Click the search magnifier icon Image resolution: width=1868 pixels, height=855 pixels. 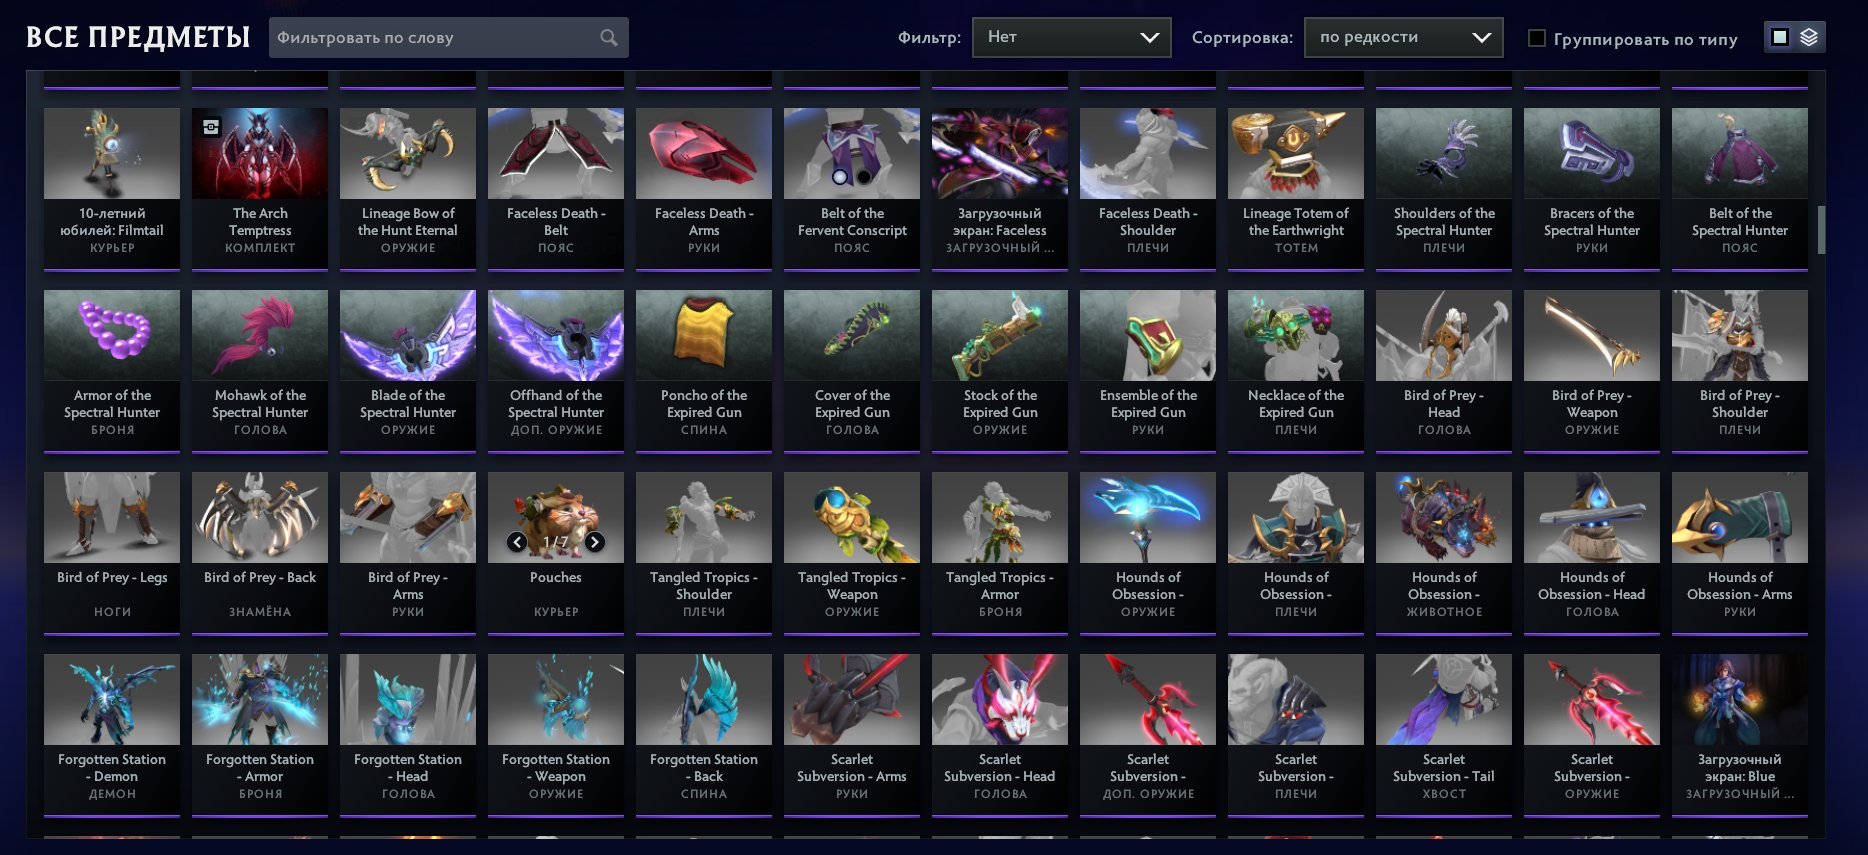tap(608, 38)
